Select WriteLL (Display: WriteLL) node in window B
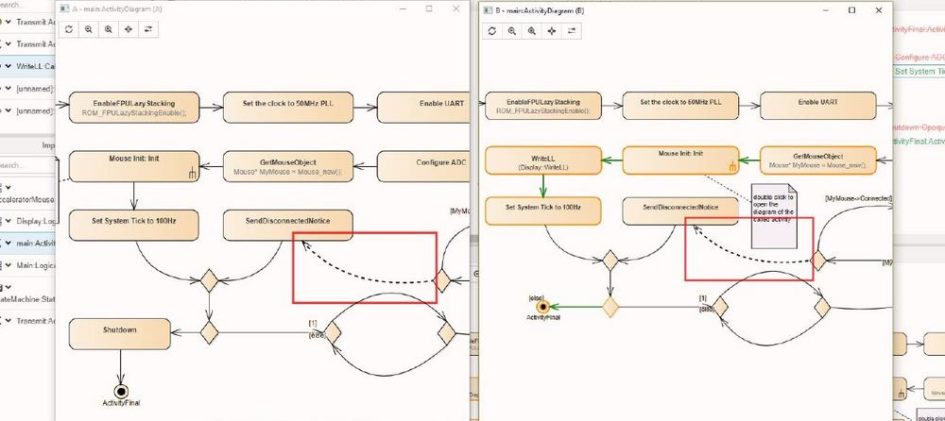 tap(543, 160)
